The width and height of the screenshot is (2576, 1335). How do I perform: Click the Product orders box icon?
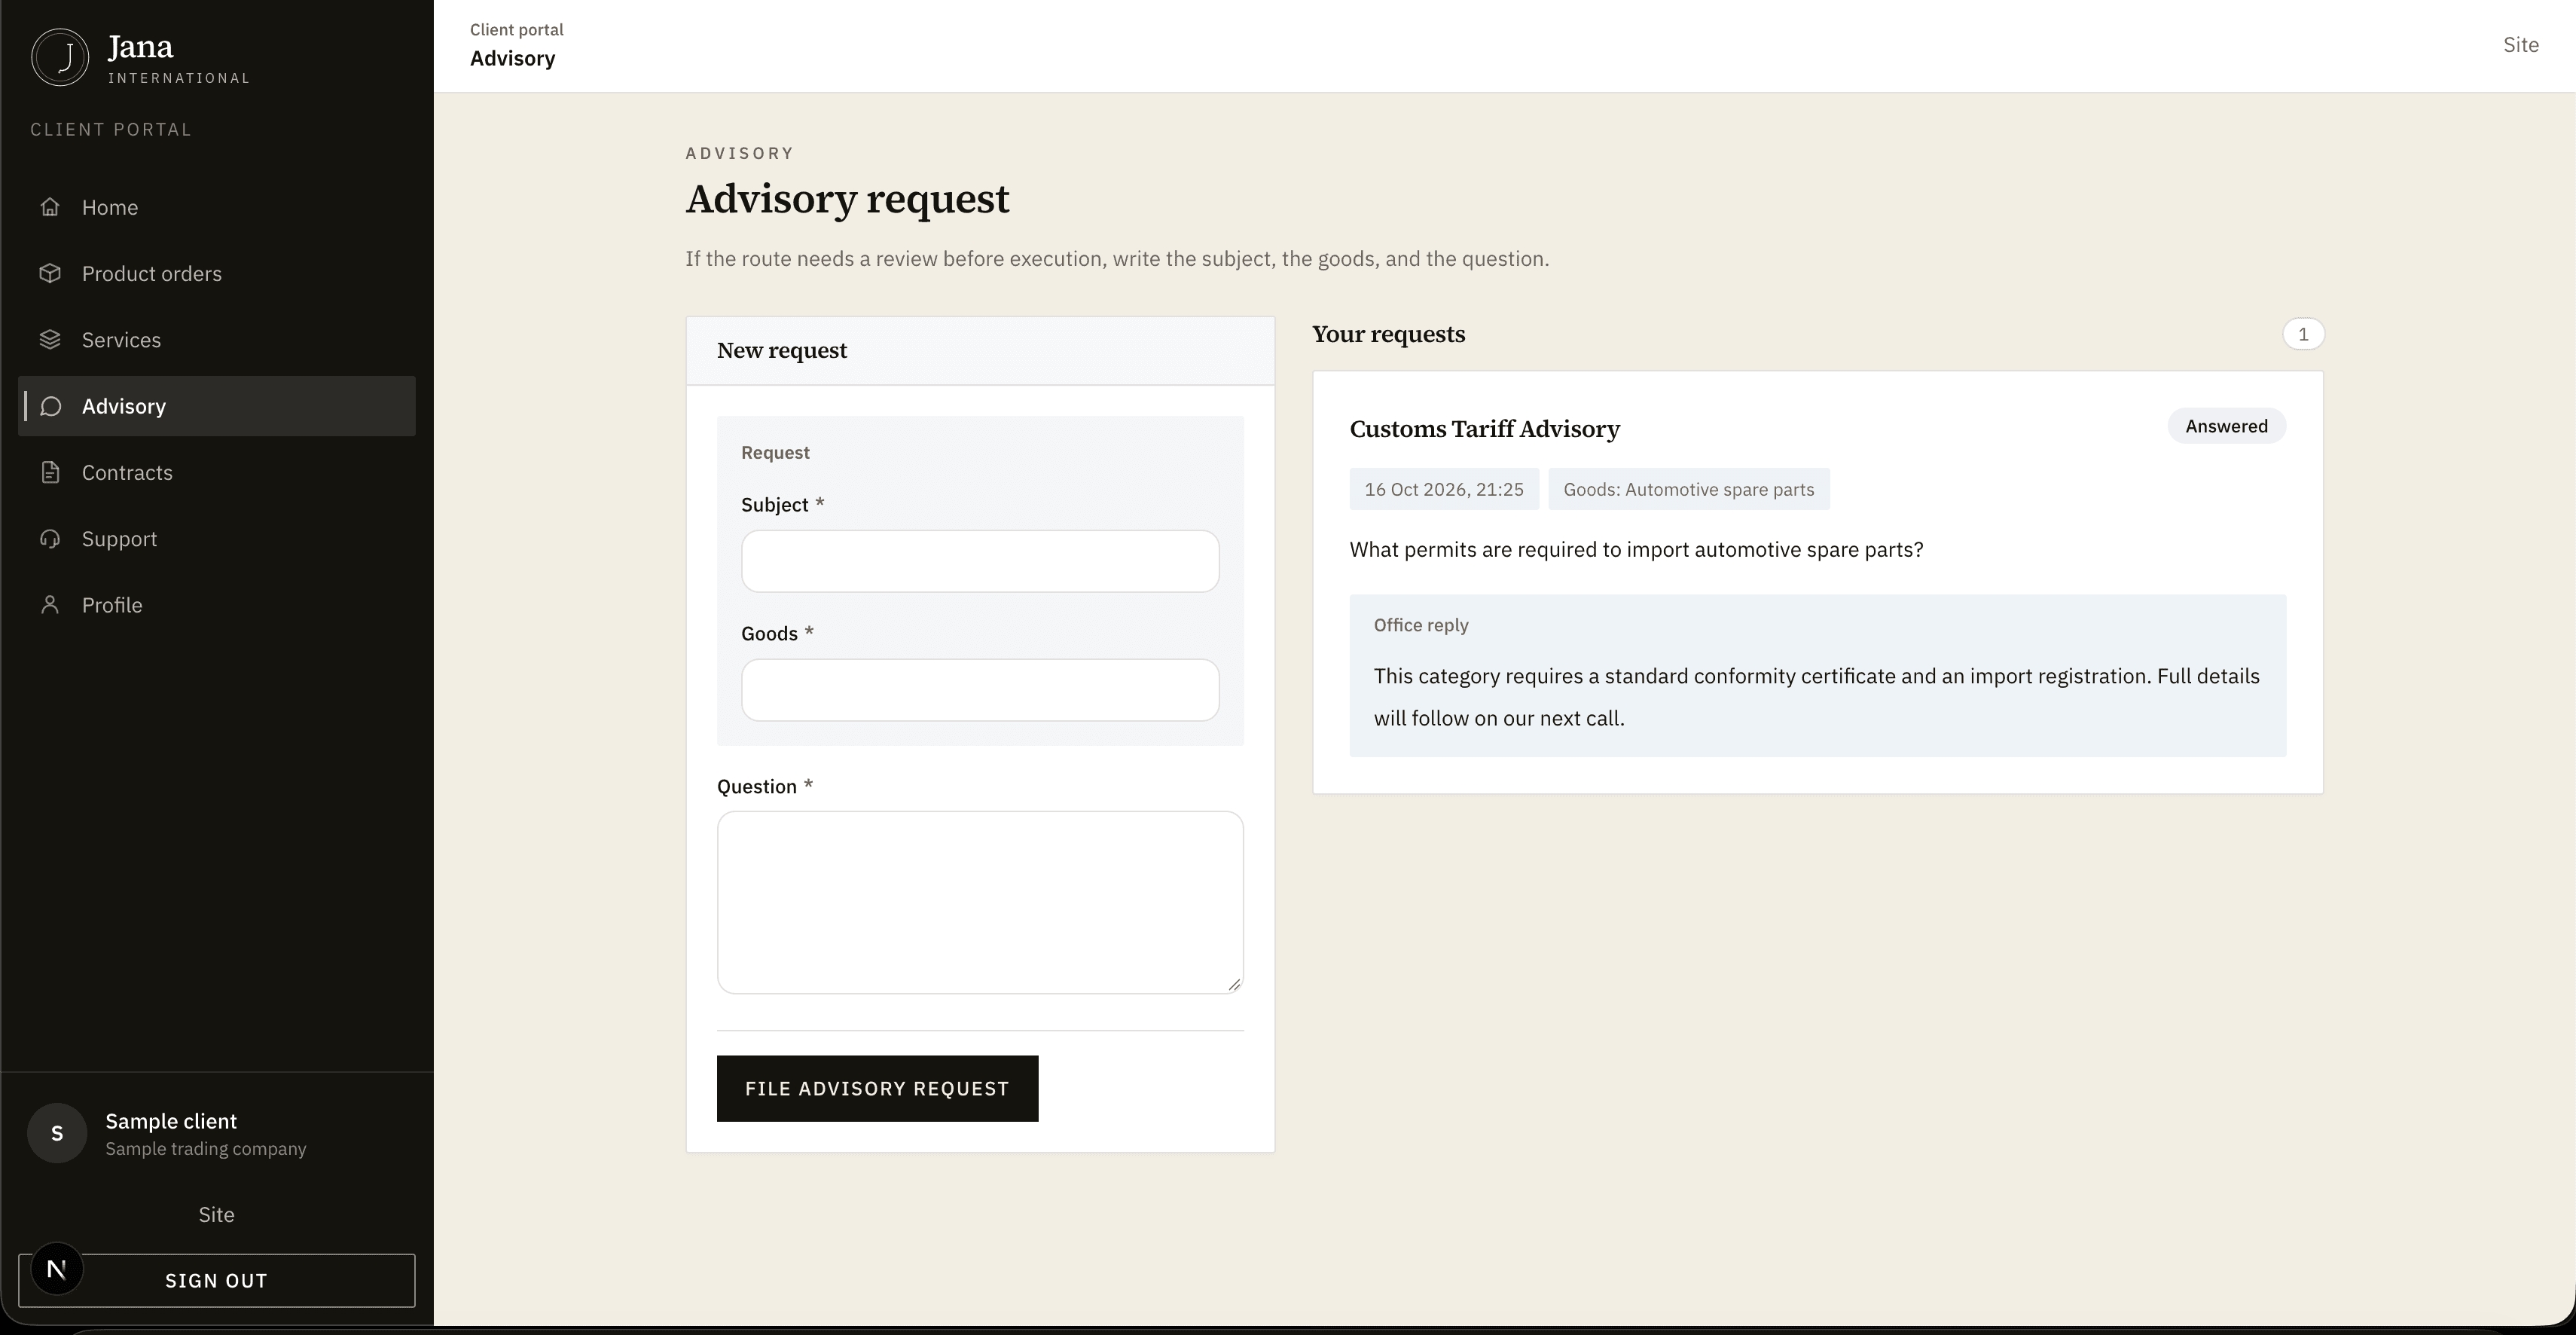tap(50, 273)
